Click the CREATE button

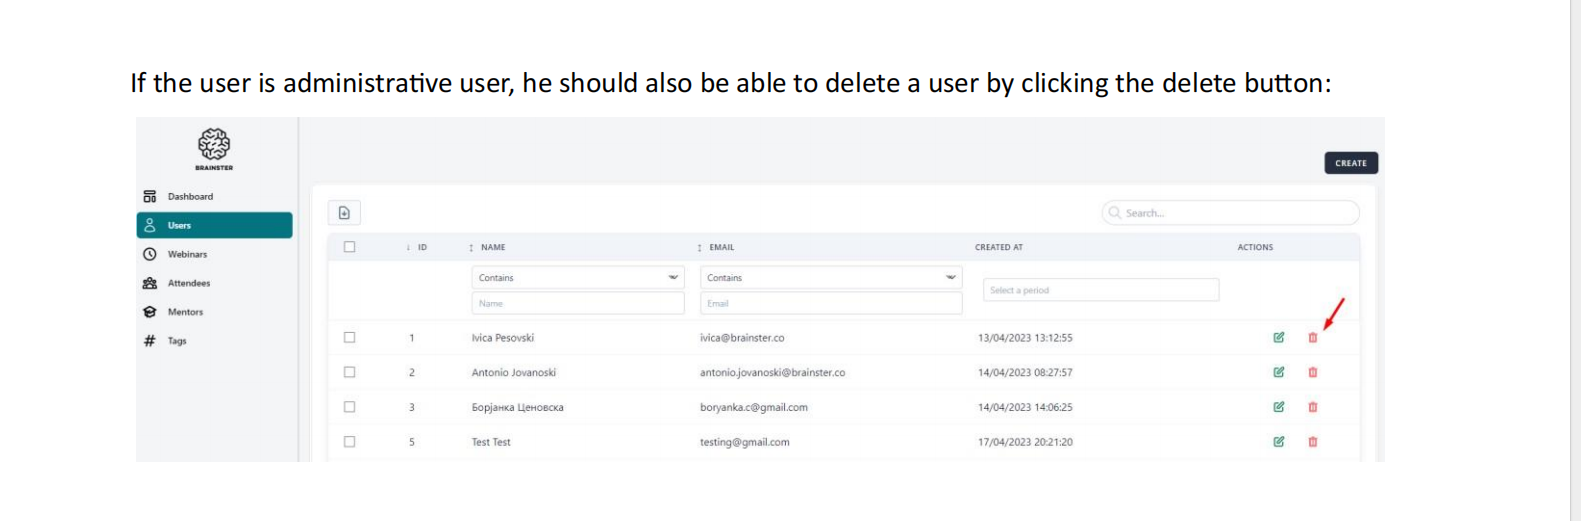pos(1350,163)
